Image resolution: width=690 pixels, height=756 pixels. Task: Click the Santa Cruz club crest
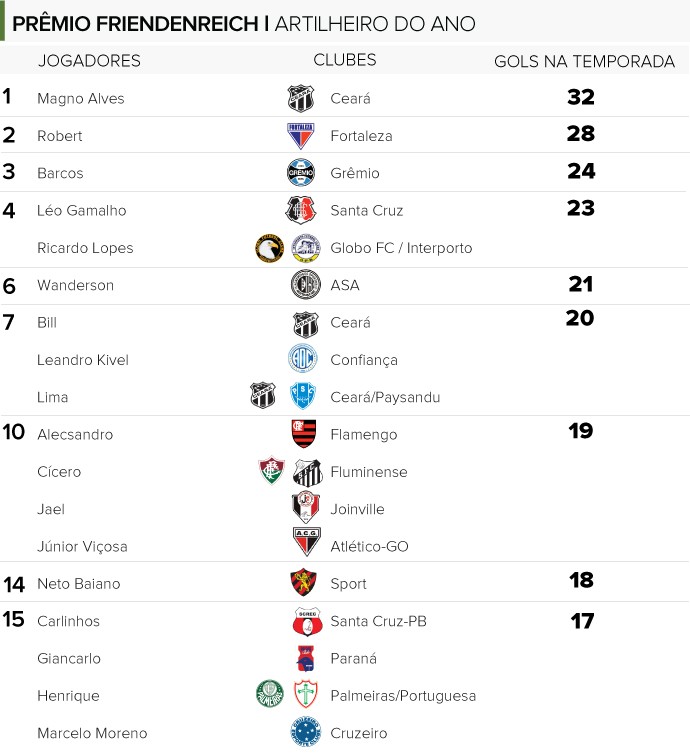pyautogui.click(x=301, y=210)
